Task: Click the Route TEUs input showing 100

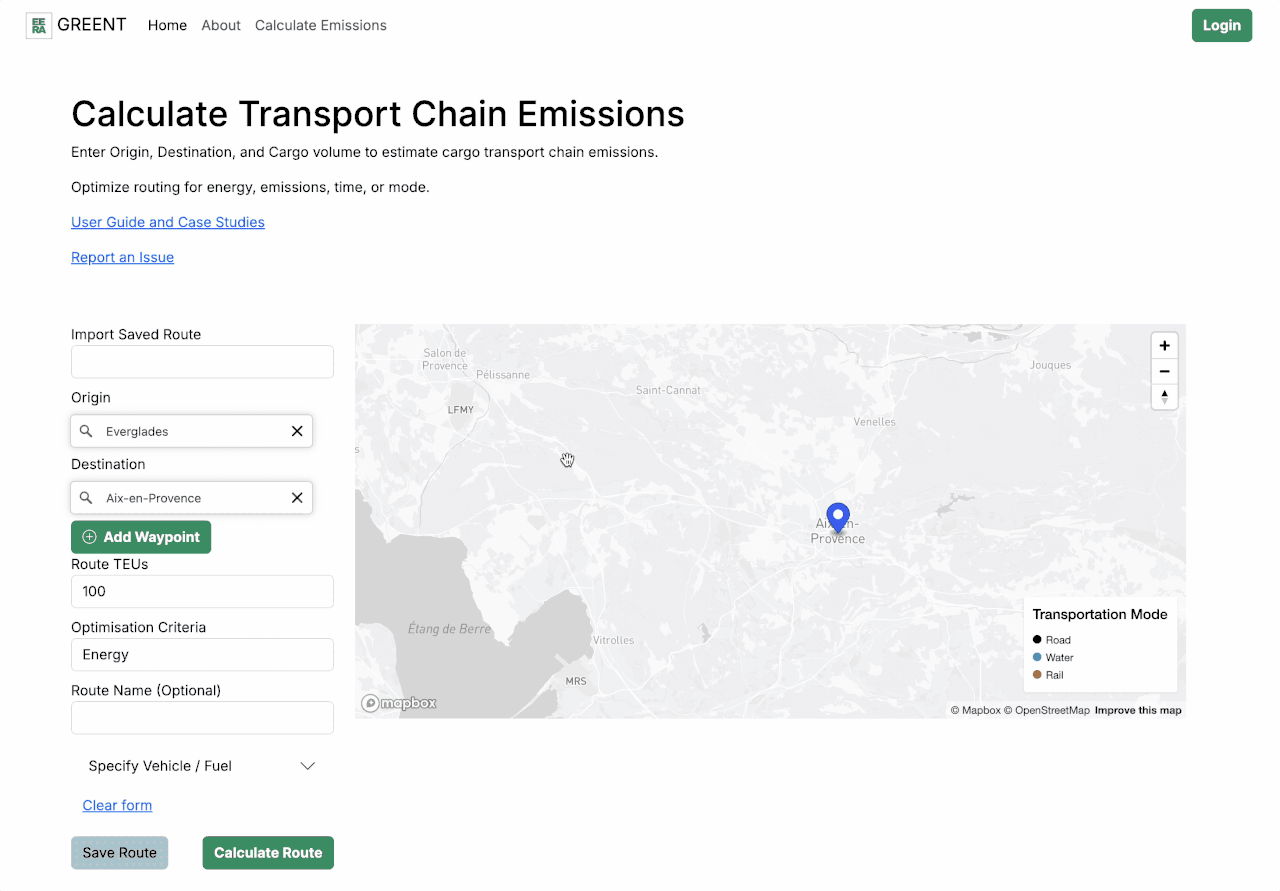Action: pyautogui.click(x=202, y=591)
